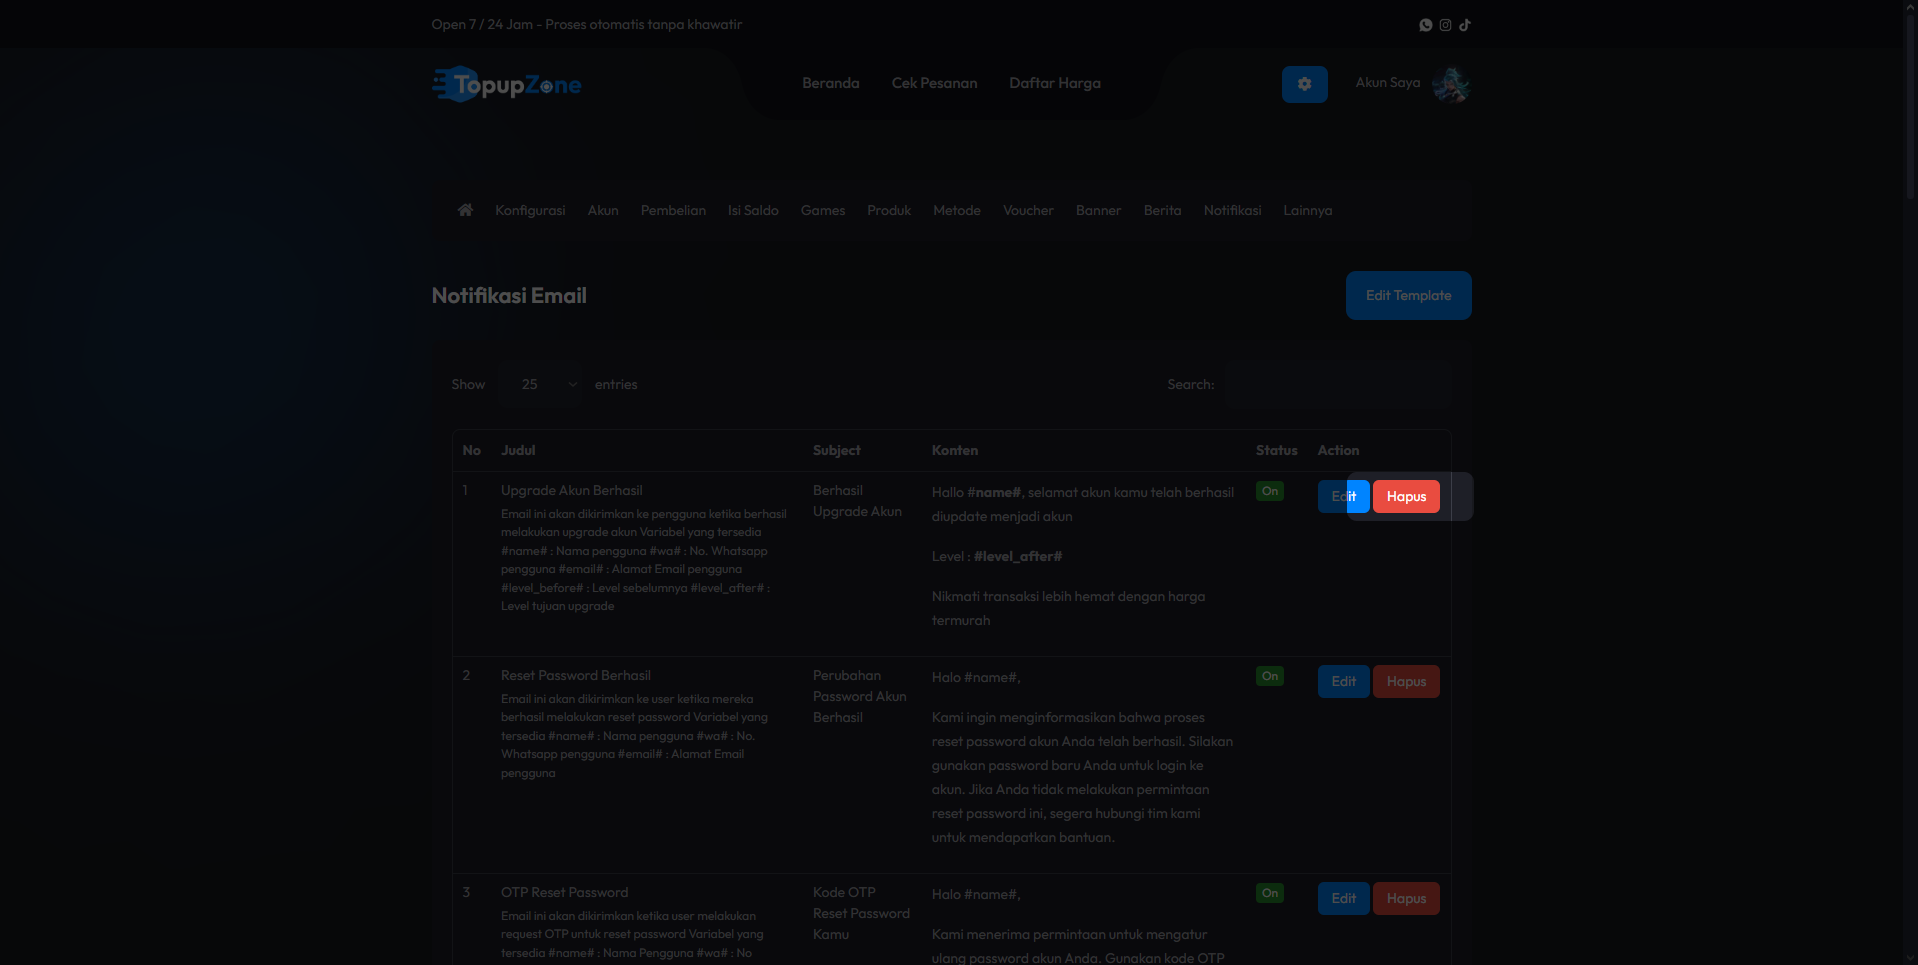
Task: Edit the Reset Password Berhasil template
Action: coord(1343,681)
